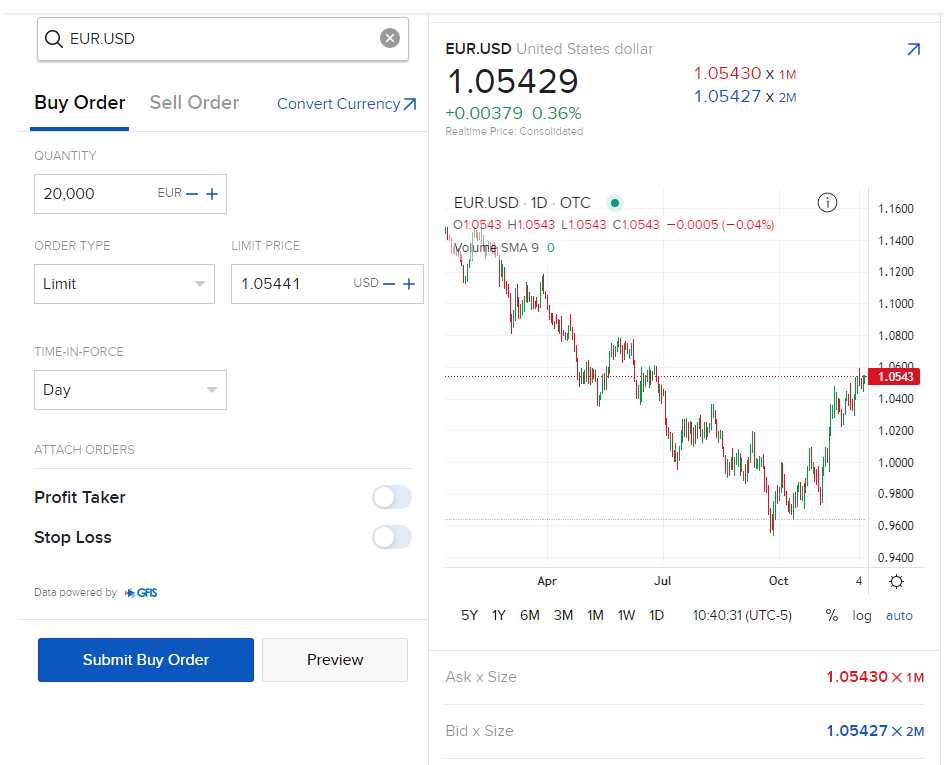Set chart range to 1Y
The width and height of the screenshot is (944, 765).
pyautogui.click(x=498, y=615)
